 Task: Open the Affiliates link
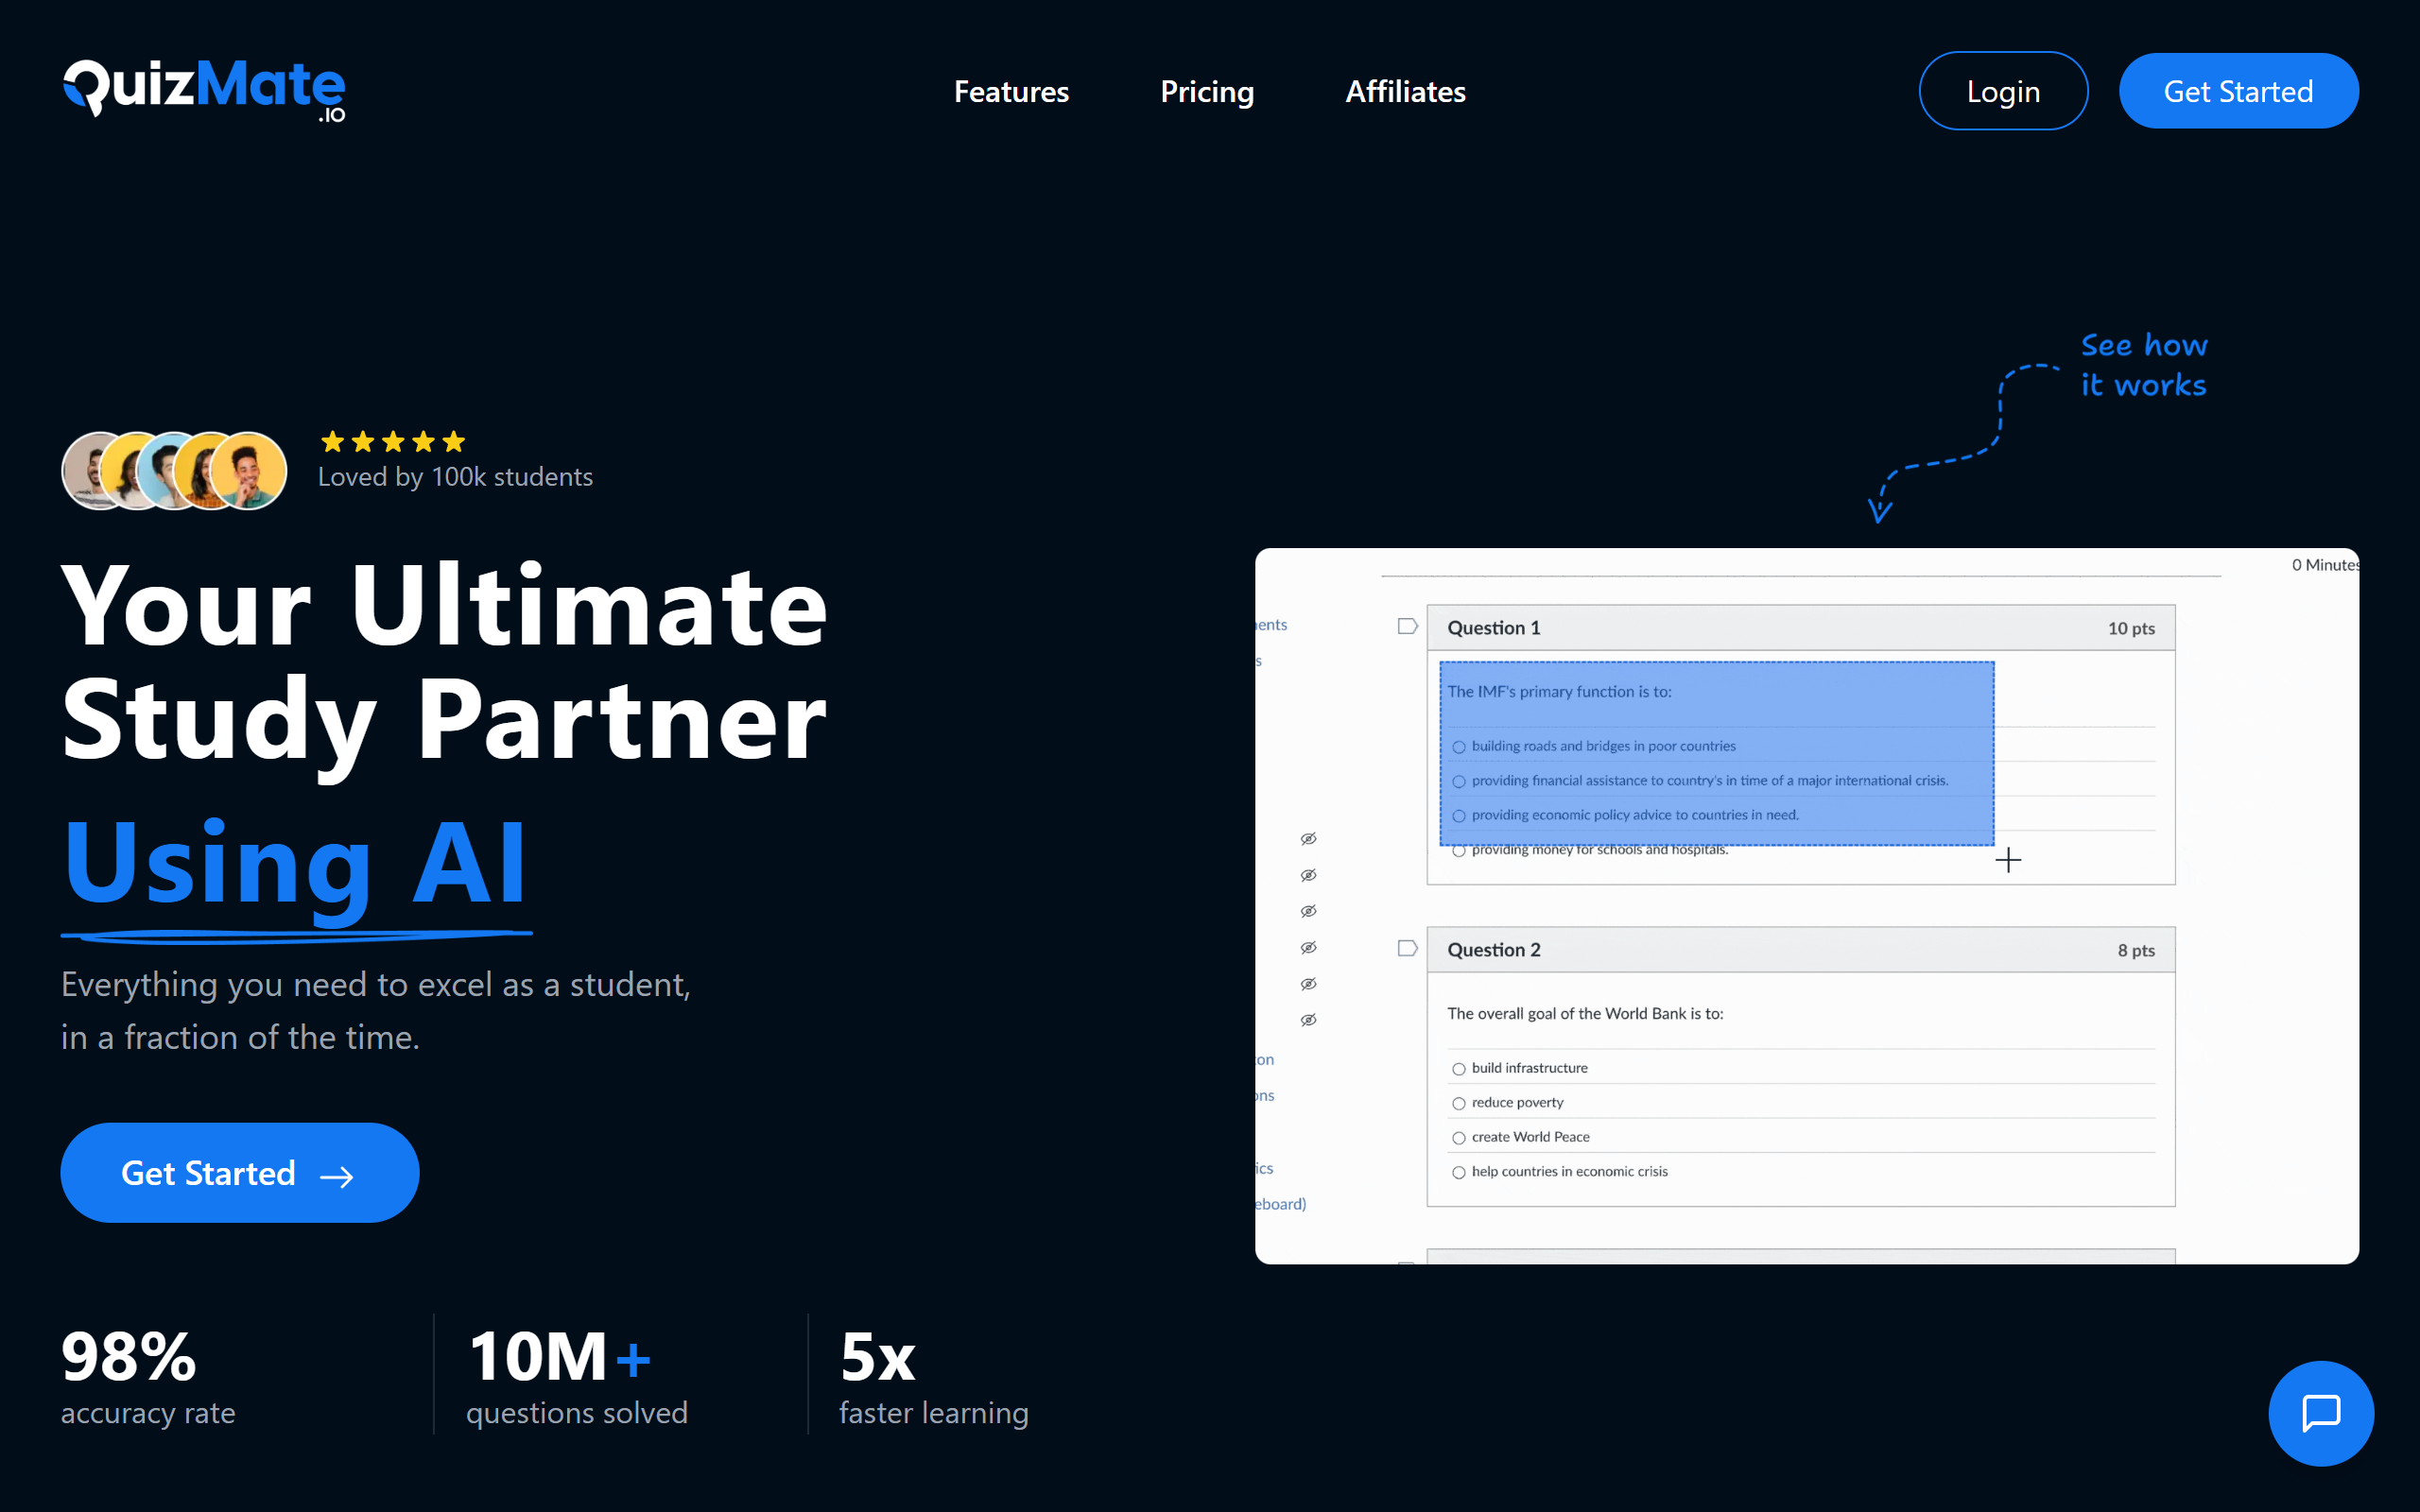click(x=1405, y=91)
